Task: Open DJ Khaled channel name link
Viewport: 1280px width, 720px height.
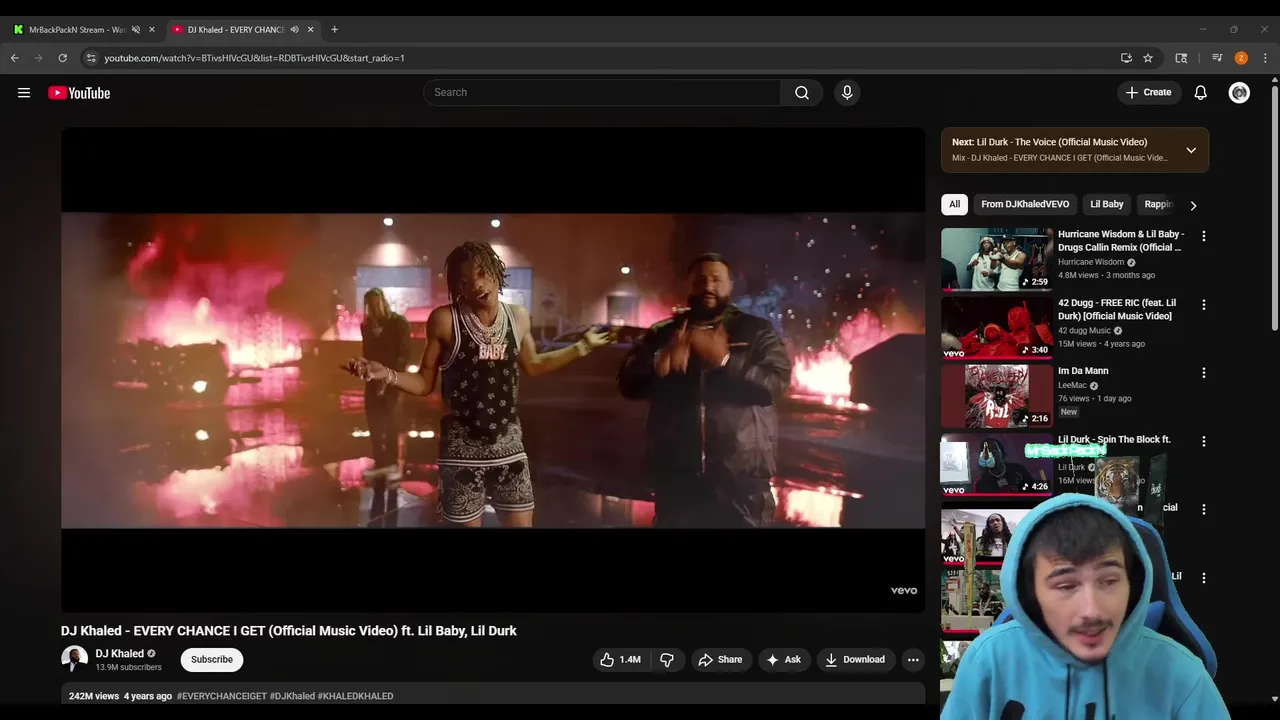Action: tap(120, 654)
